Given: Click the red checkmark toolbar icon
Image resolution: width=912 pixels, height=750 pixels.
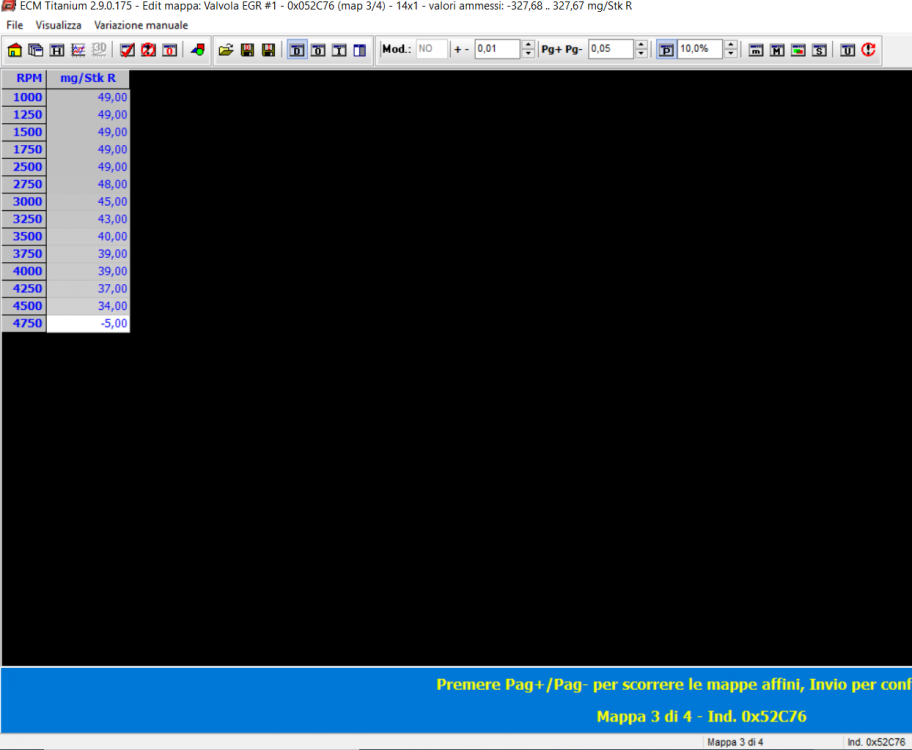Looking at the screenshot, I should pos(128,49).
